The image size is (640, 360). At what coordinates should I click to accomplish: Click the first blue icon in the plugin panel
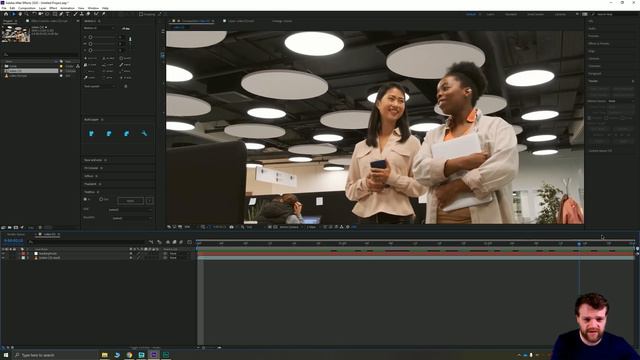(91, 133)
